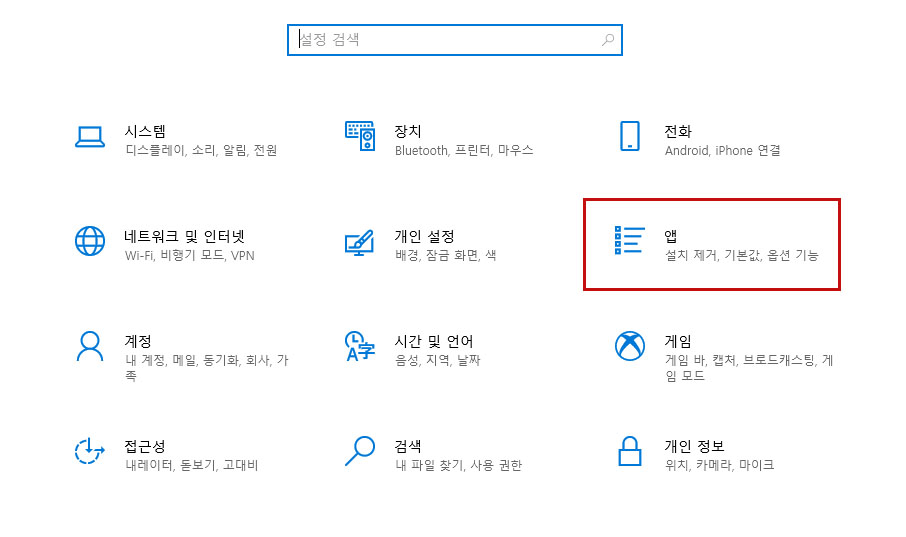Screen dimensions: 906x537
Task: Click the list icon for 앱
Action: point(629,241)
